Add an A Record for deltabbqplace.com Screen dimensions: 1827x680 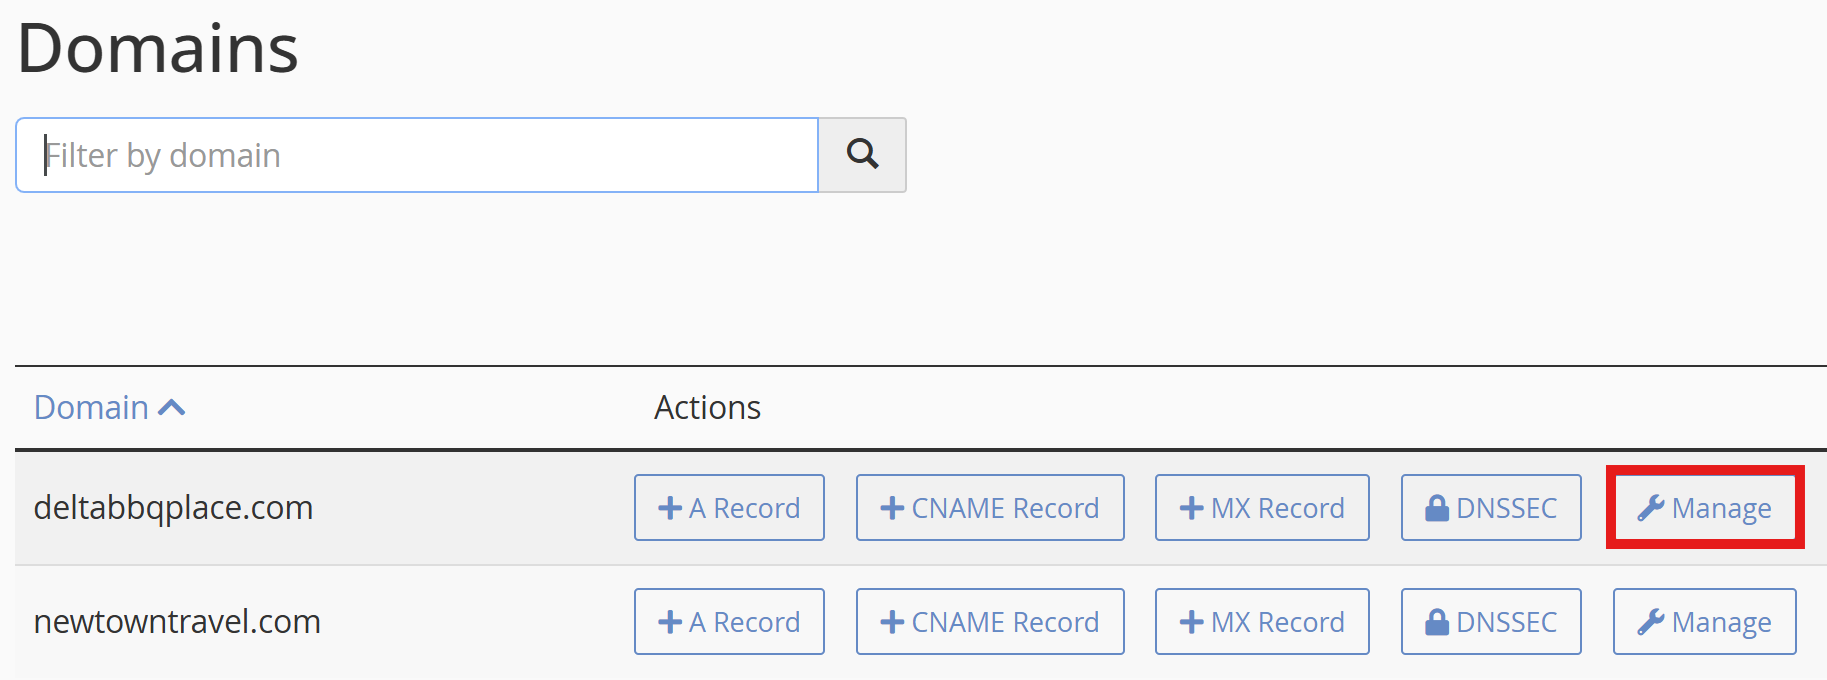(x=729, y=508)
